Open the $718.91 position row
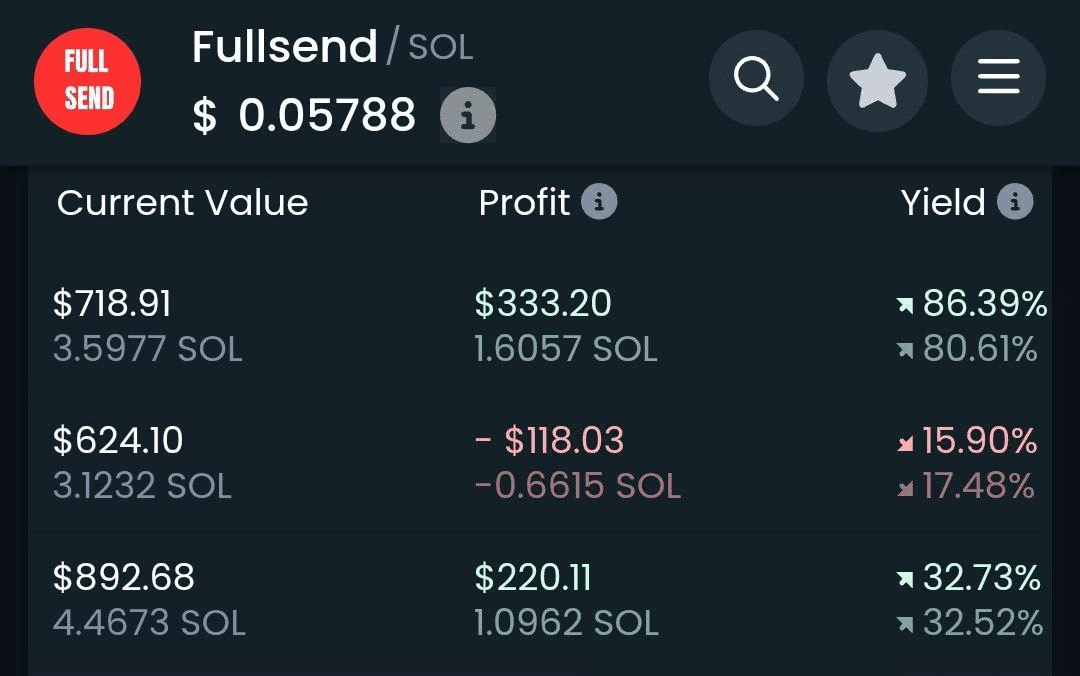The image size is (1080, 676). pos(540,326)
